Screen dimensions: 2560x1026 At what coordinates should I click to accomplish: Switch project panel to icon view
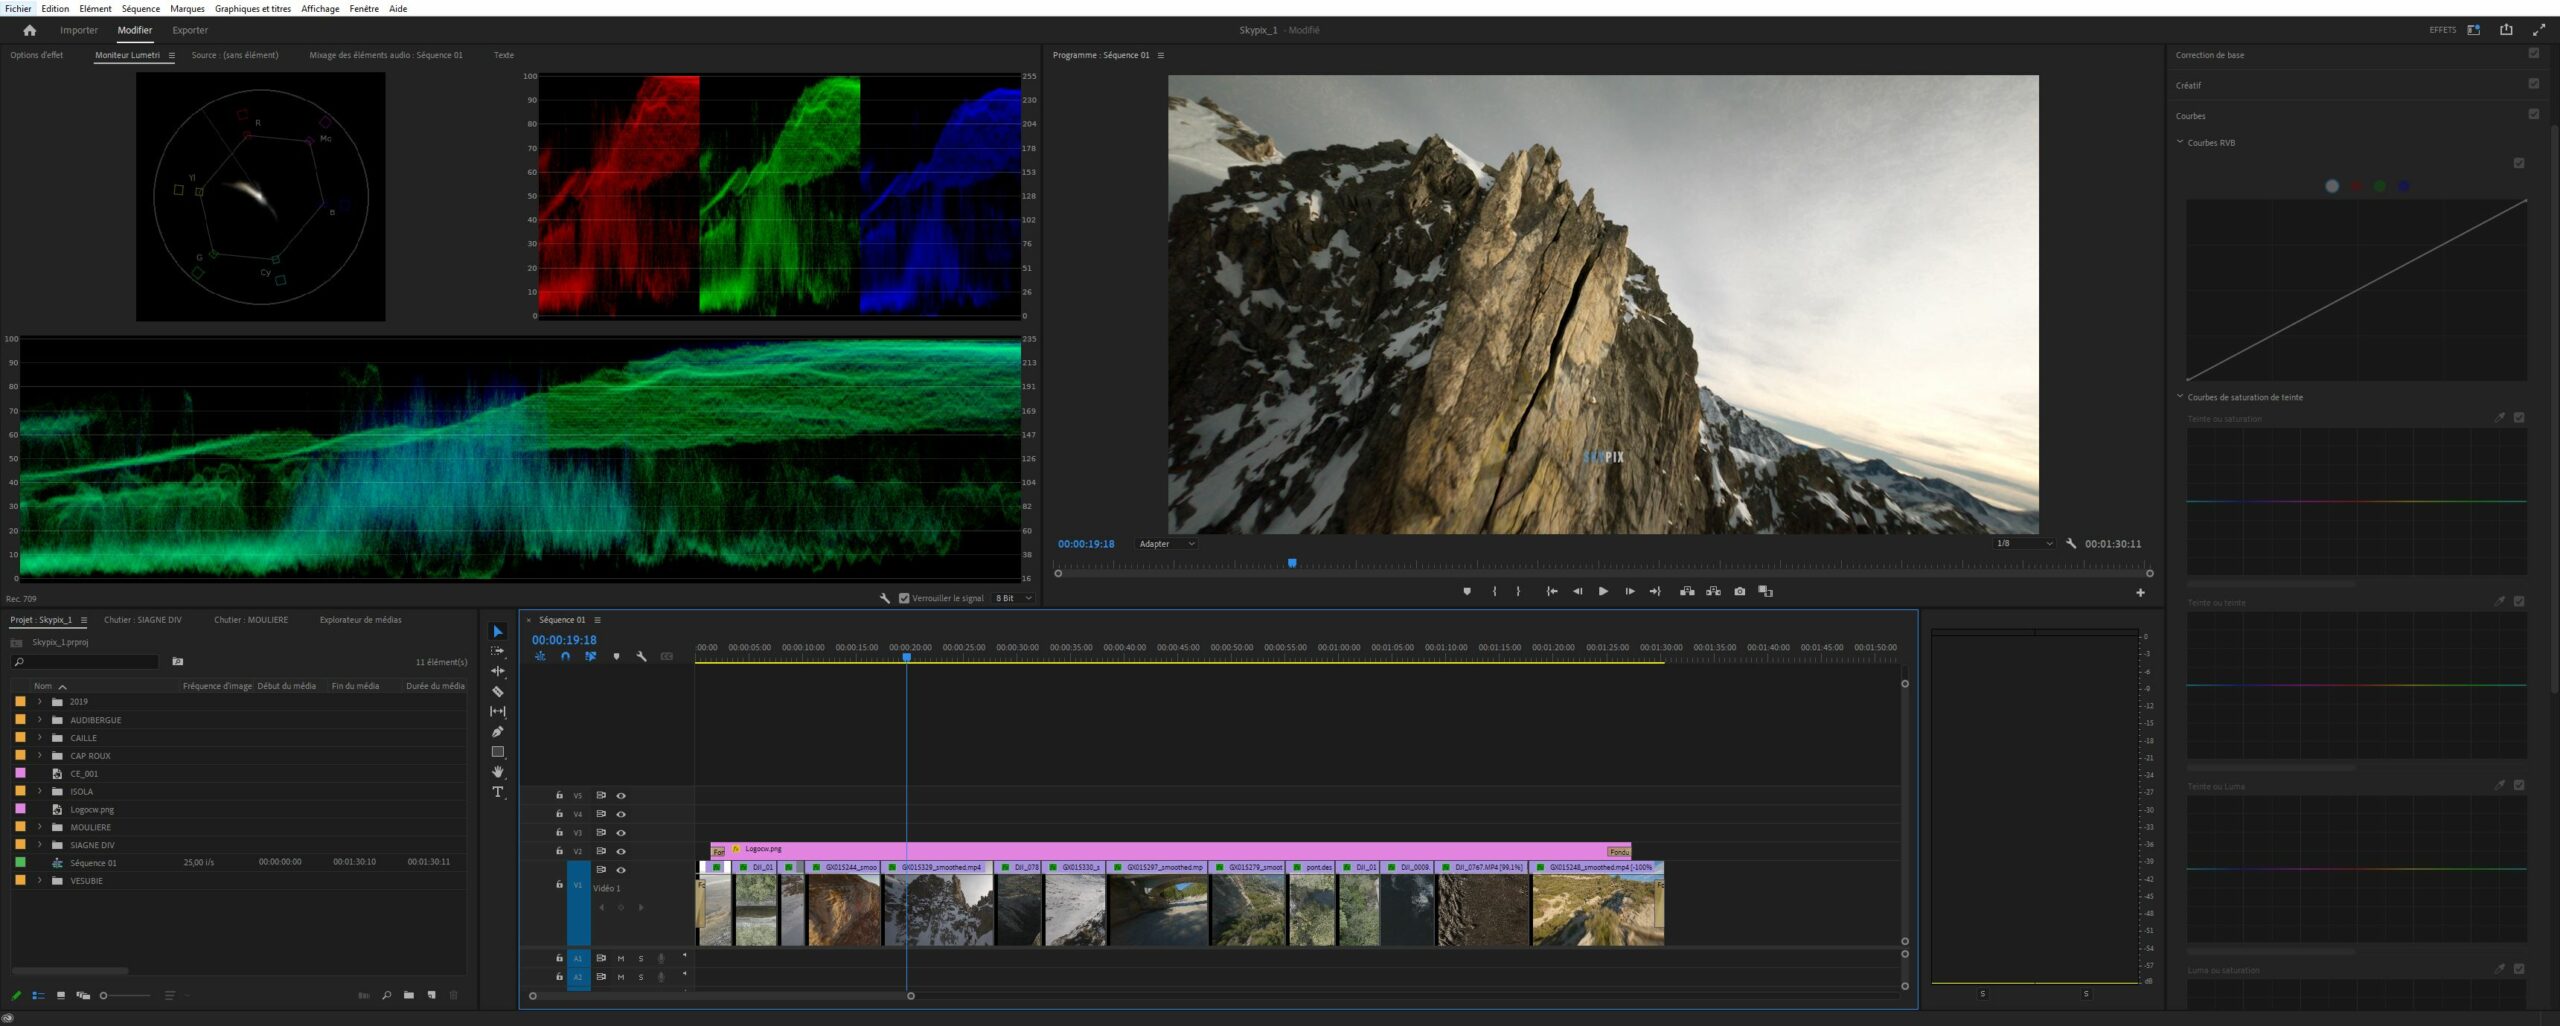60,996
